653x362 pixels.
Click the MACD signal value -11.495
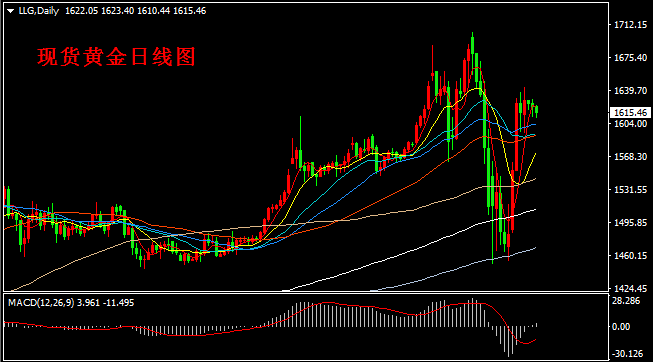point(118,303)
